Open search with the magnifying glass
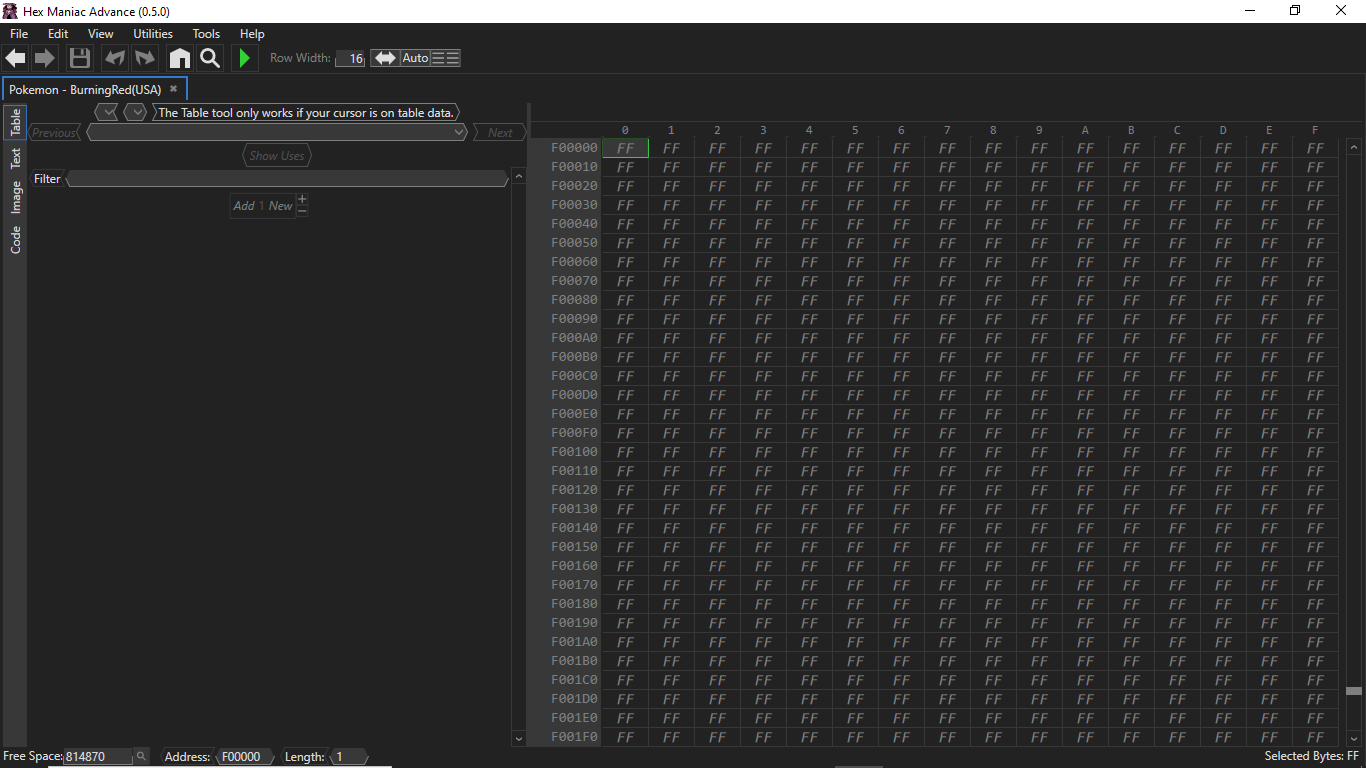1366x768 pixels. 209,58
